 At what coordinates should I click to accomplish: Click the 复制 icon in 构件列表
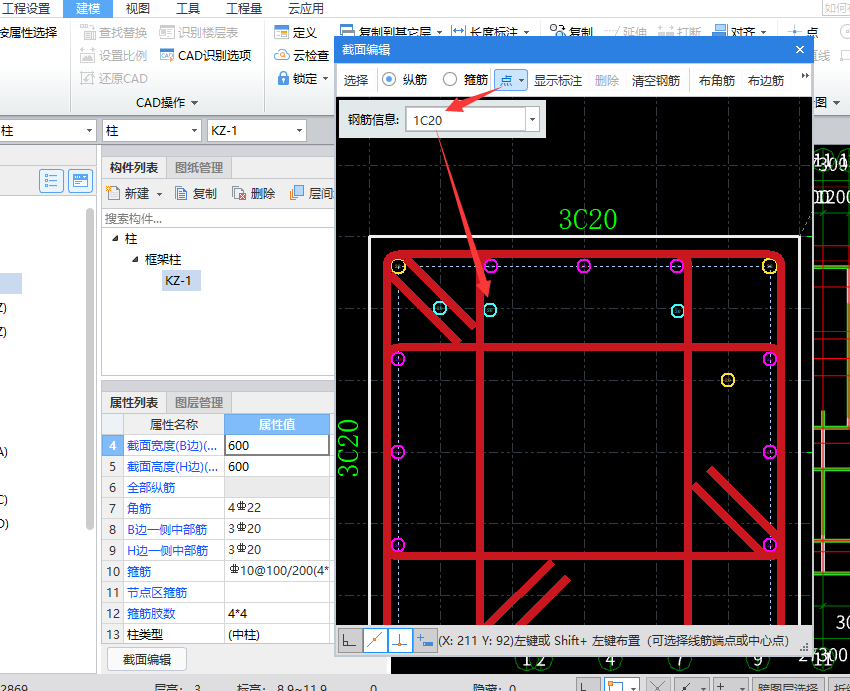click(x=181, y=193)
